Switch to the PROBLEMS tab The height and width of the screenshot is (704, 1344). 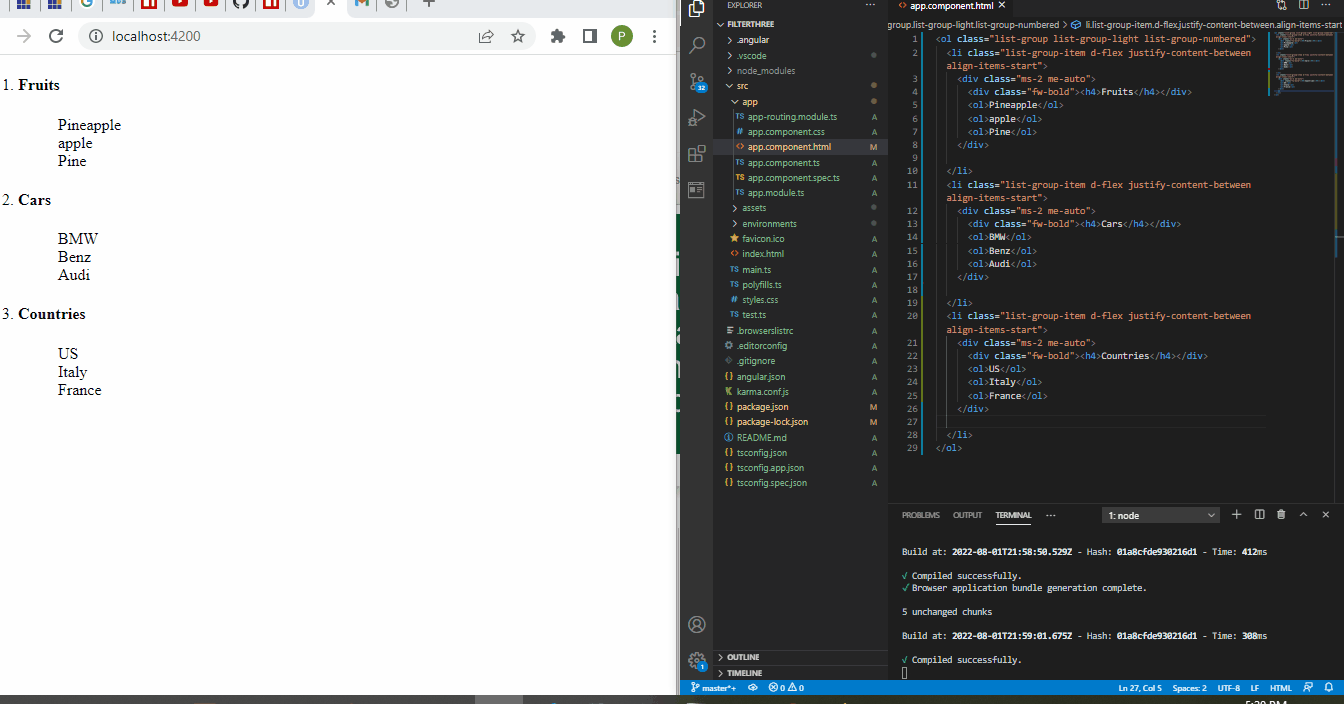coord(920,515)
